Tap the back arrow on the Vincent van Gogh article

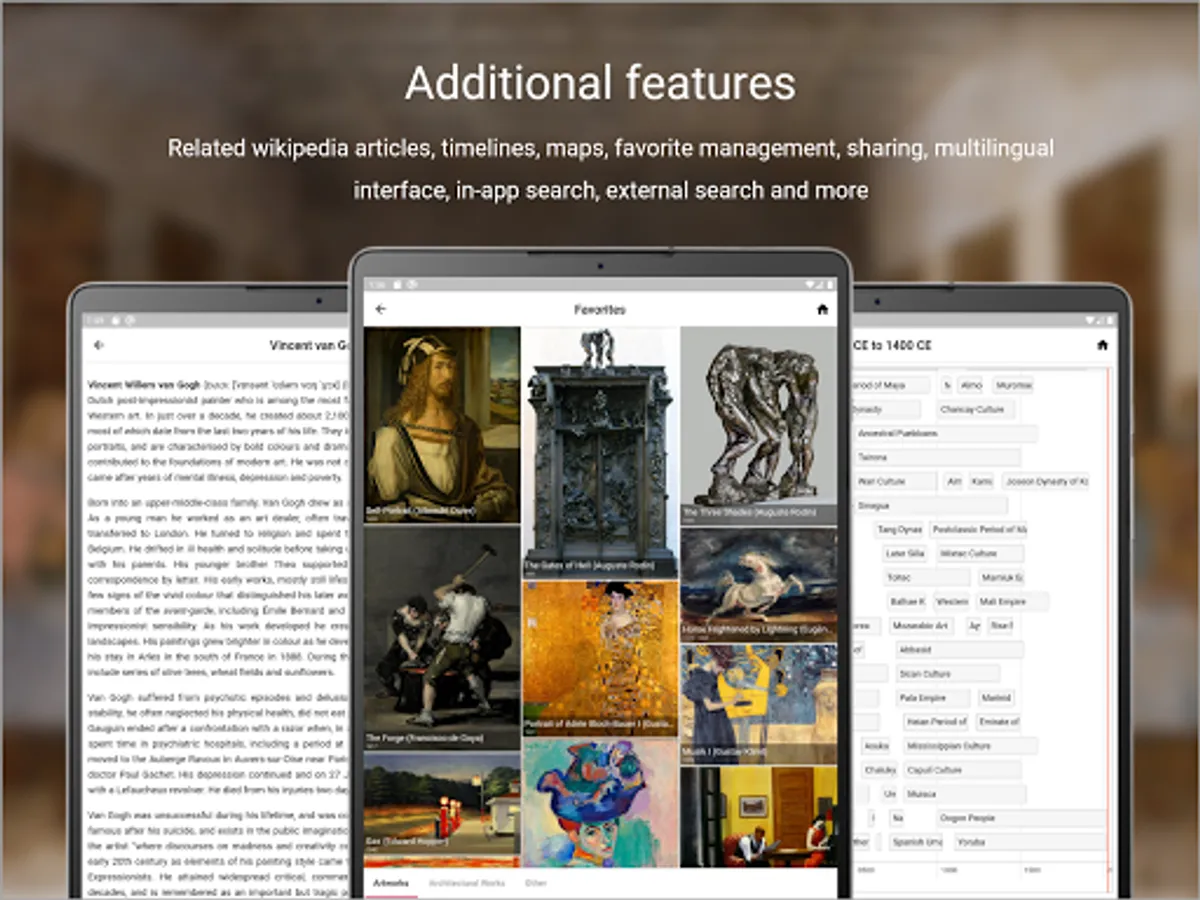click(x=98, y=345)
